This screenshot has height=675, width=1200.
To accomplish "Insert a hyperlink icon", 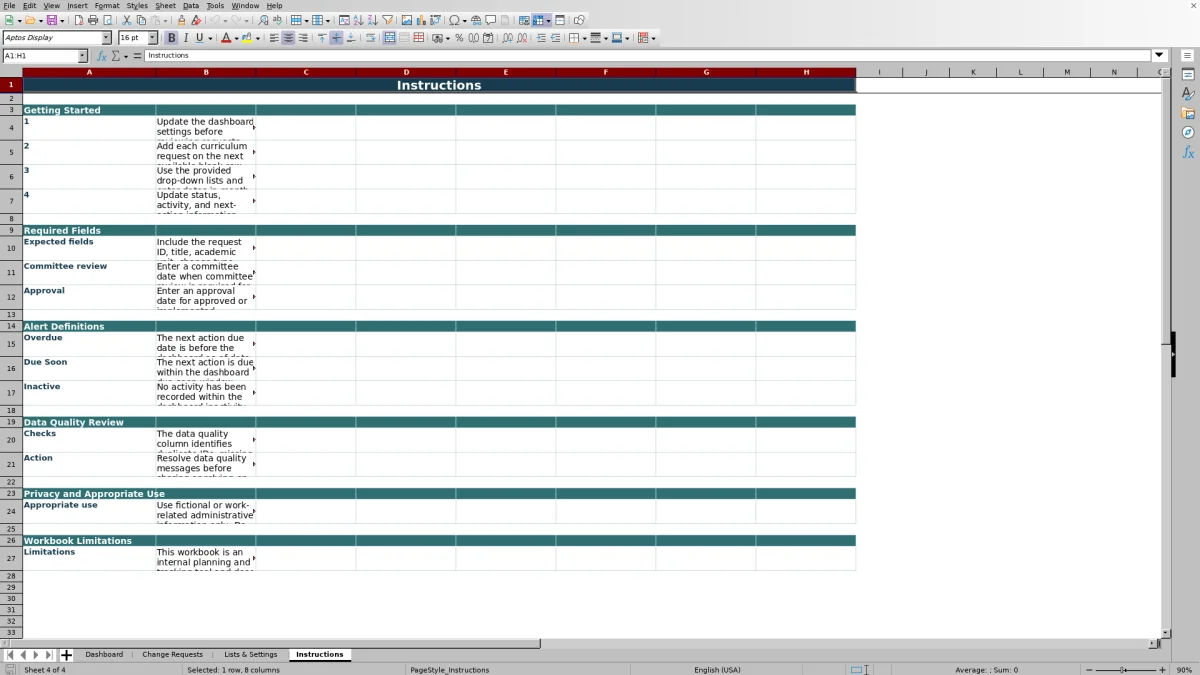I will 476,20.
